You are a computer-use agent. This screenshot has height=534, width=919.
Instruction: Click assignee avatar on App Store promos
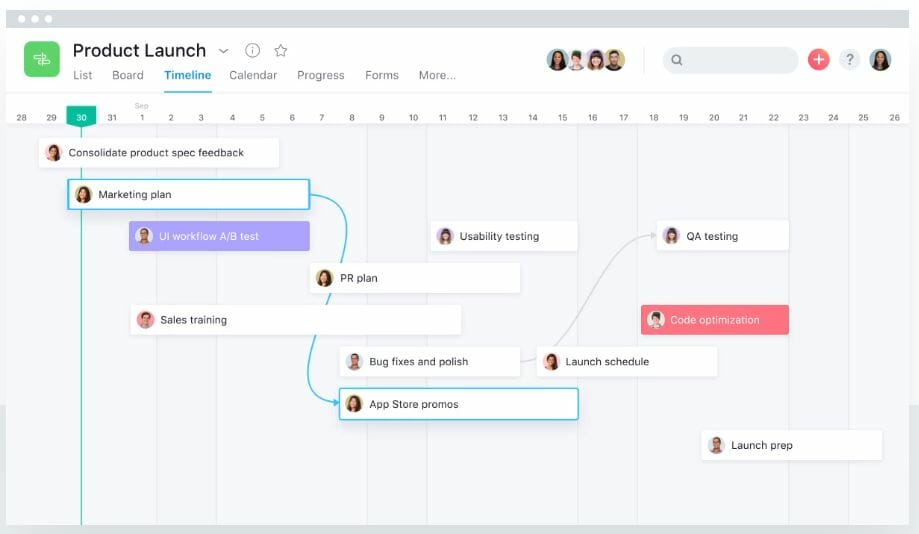[354, 404]
